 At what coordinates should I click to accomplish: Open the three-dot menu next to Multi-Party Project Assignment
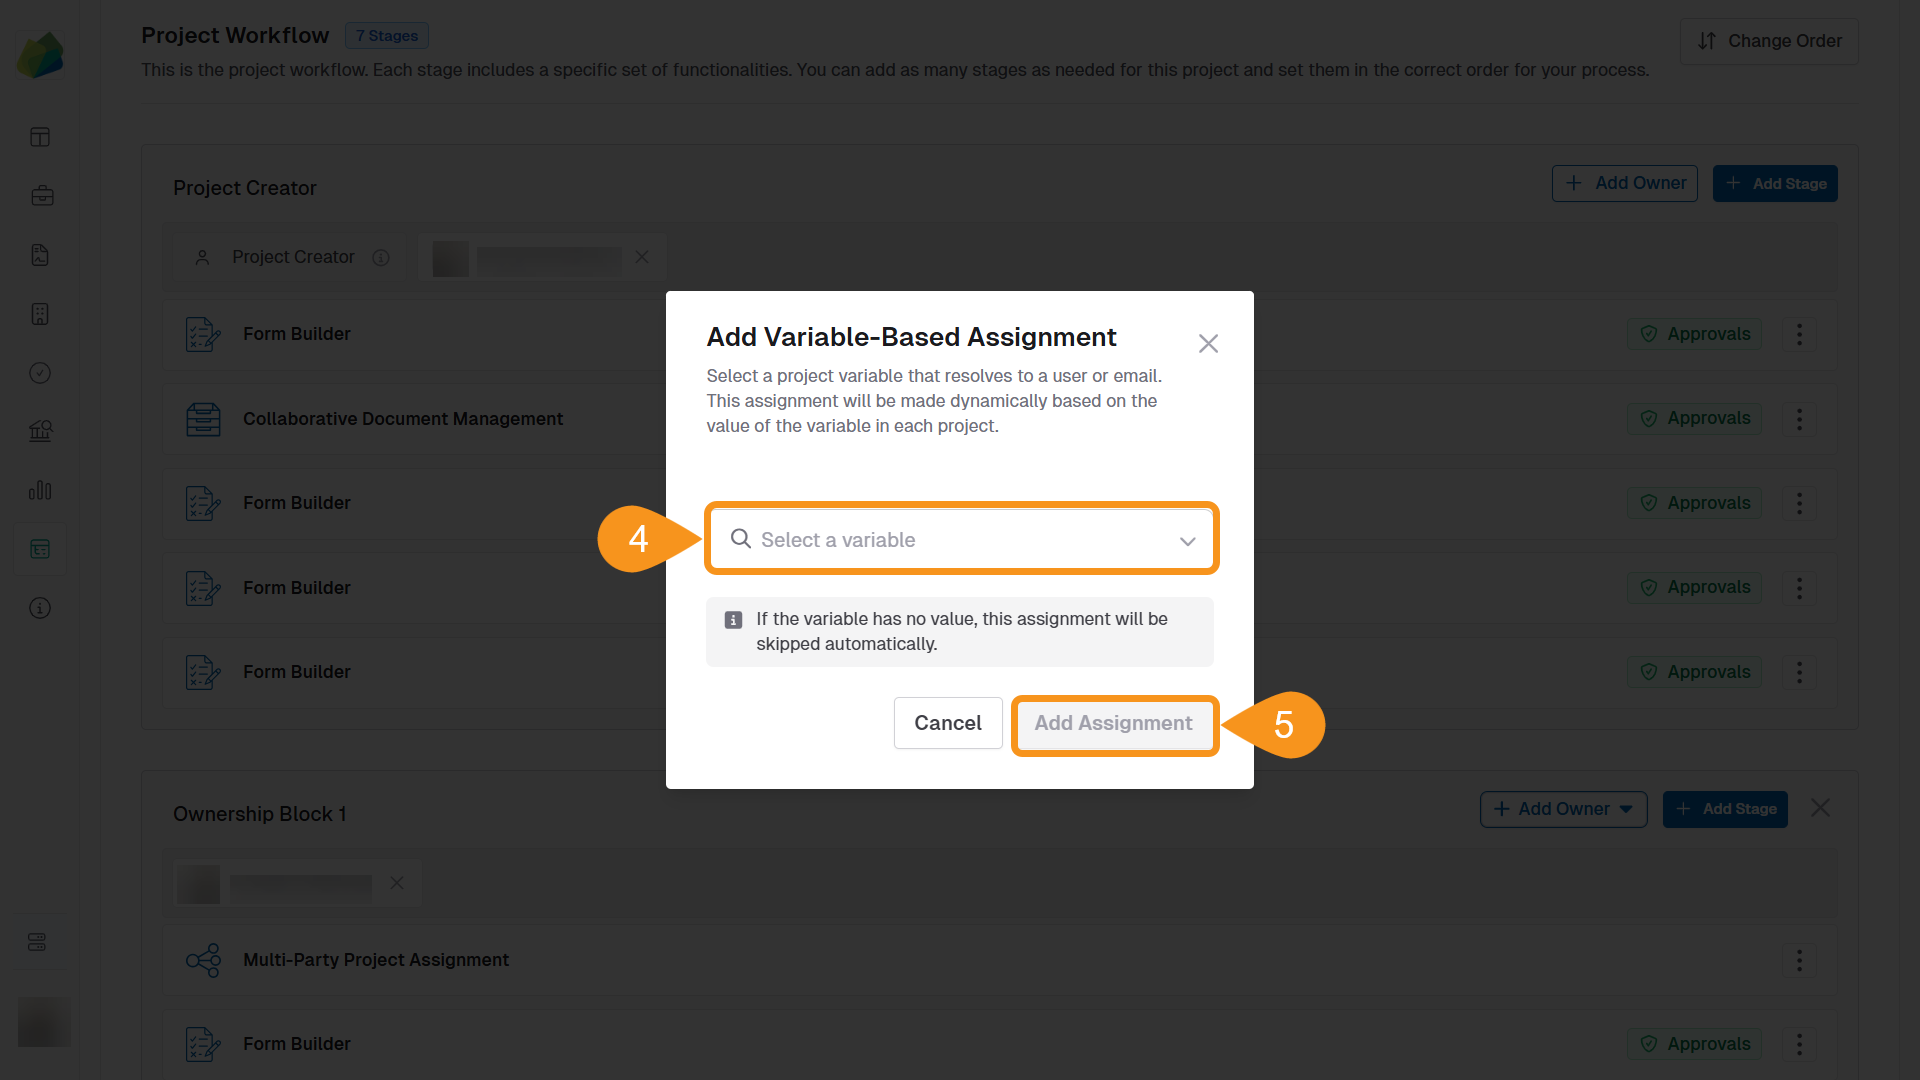(x=1799, y=960)
